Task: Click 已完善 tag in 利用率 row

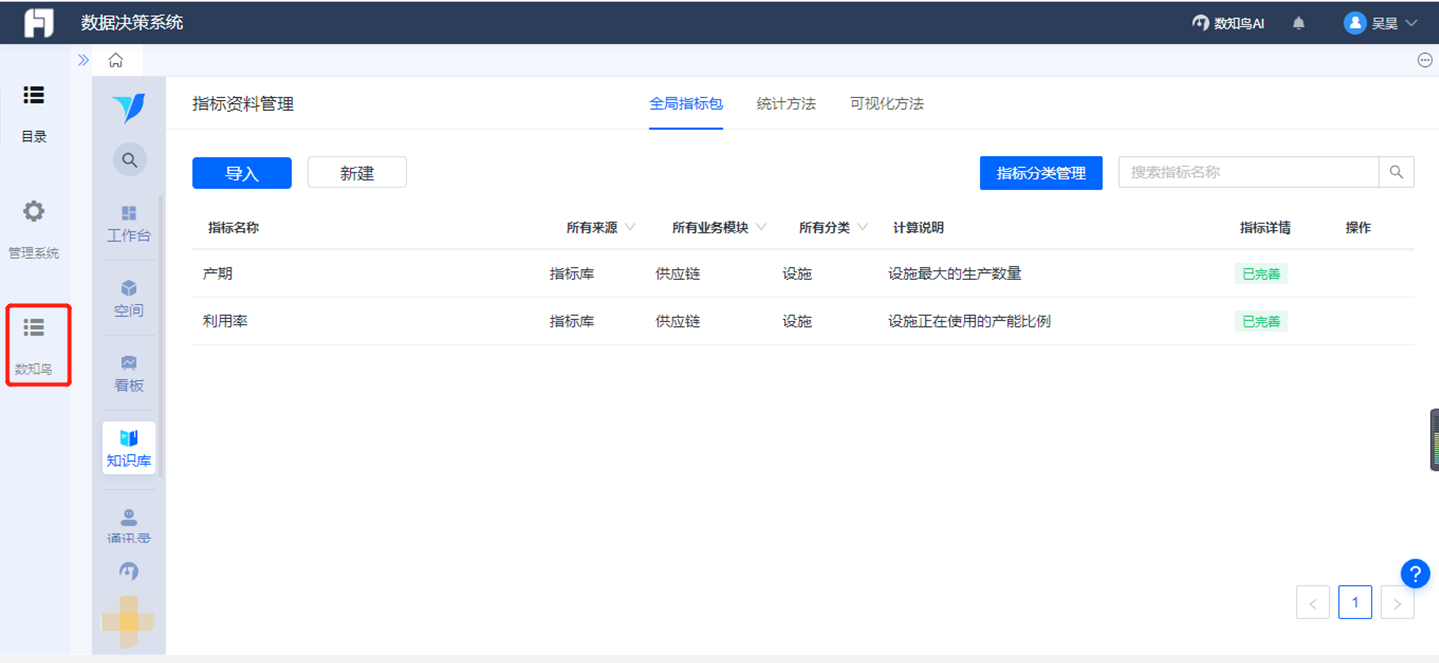Action: [x=1261, y=322]
